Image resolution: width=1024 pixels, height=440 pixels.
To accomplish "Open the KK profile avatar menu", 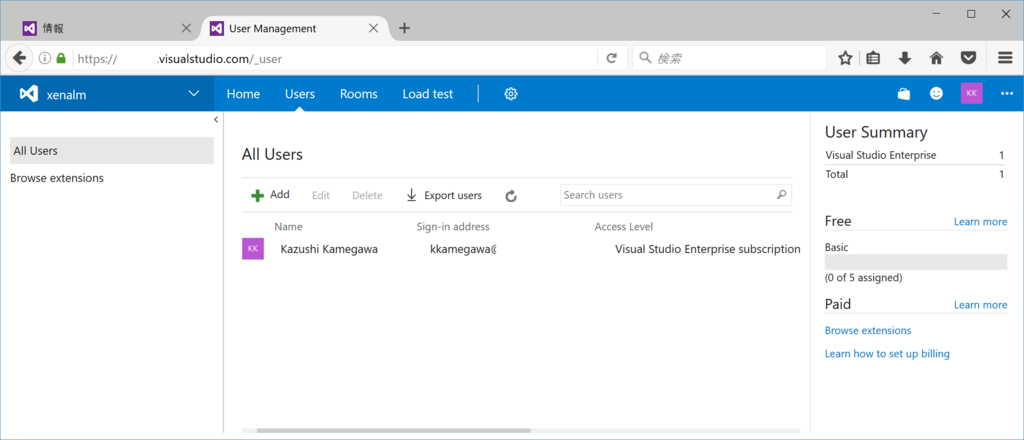I will pos(971,93).
